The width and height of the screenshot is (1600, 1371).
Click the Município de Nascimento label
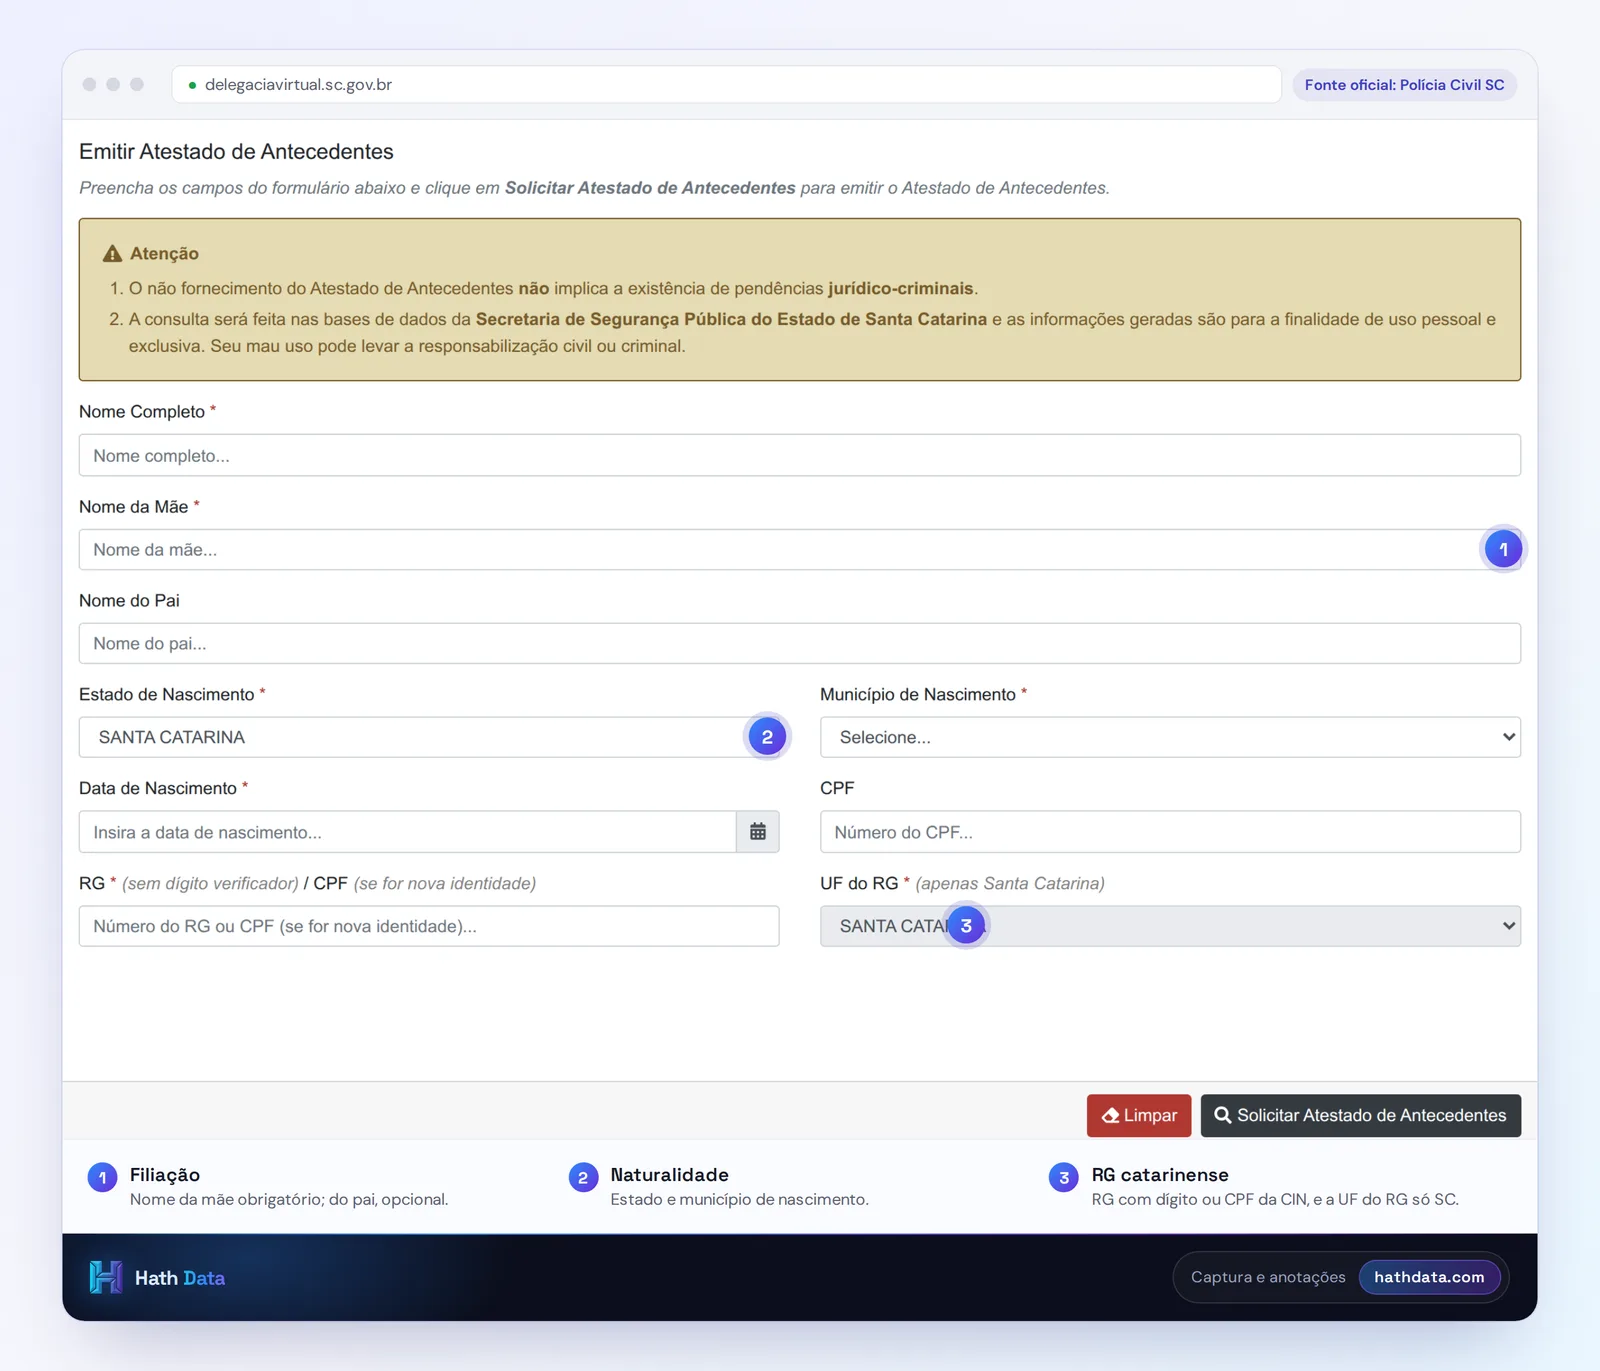click(x=918, y=695)
